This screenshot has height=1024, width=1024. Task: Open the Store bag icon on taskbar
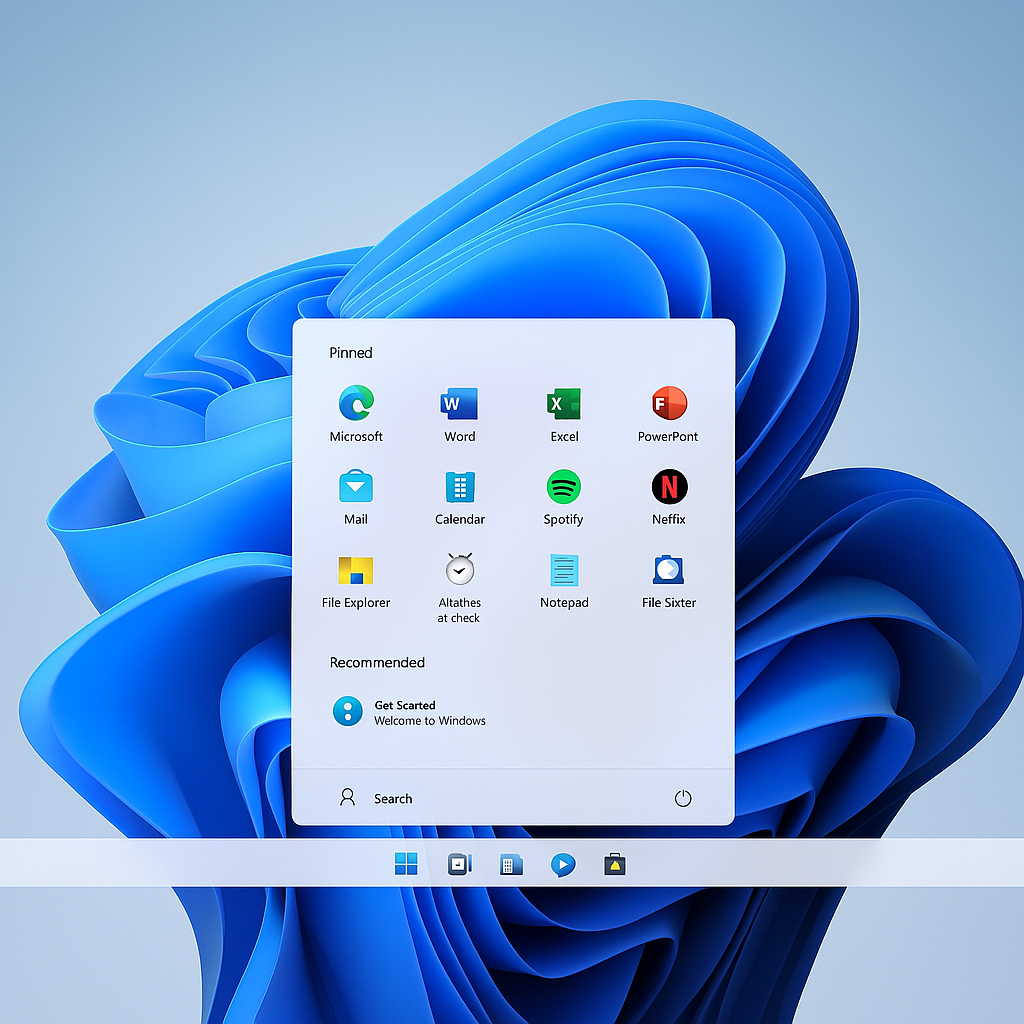[x=615, y=864]
